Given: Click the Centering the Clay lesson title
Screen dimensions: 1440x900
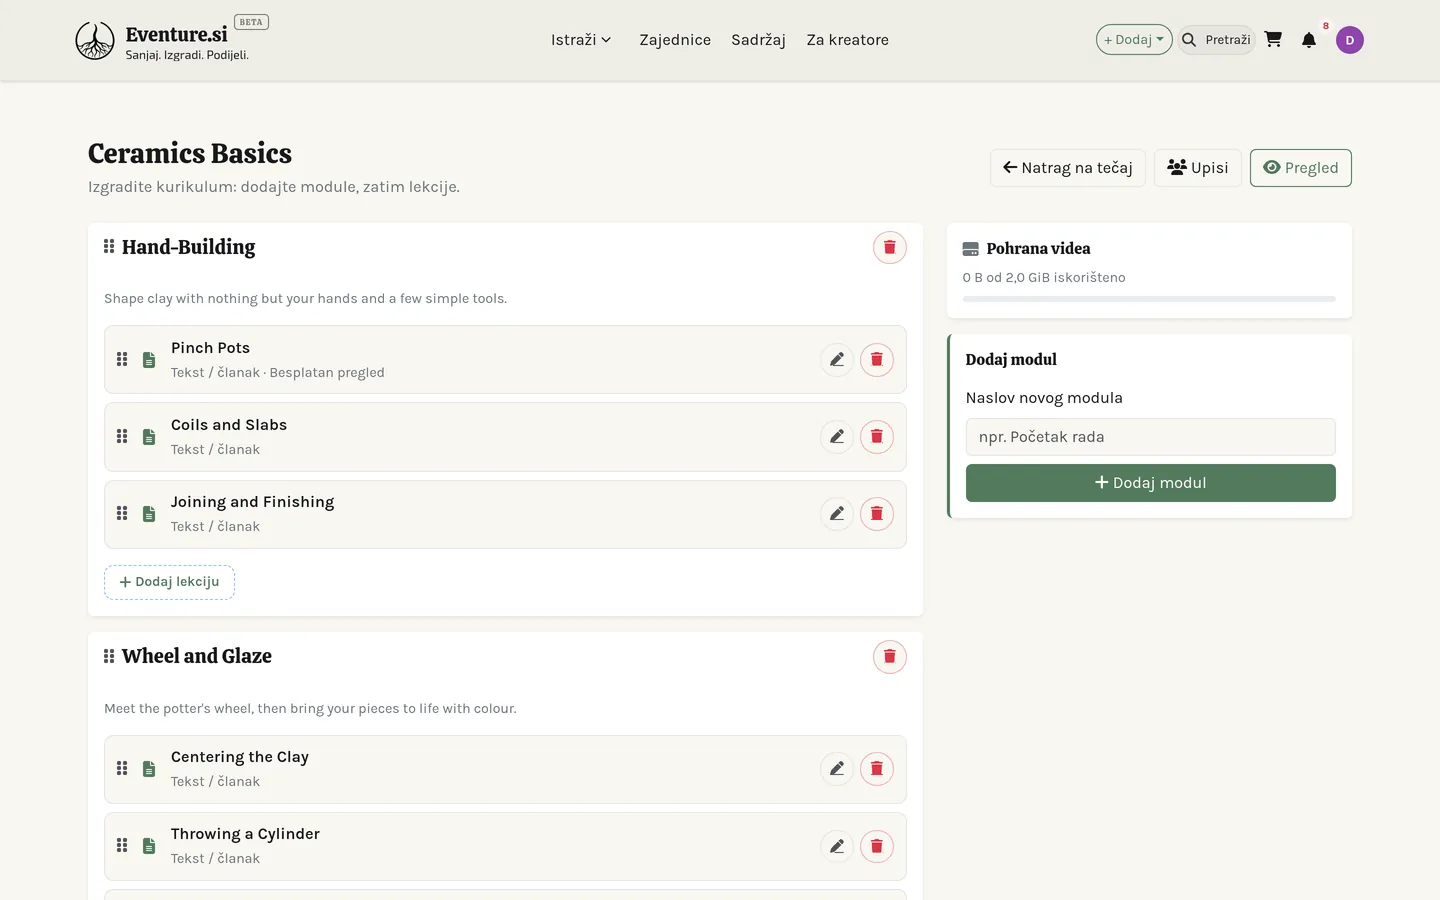Looking at the screenshot, I should click(x=240, y=757).
